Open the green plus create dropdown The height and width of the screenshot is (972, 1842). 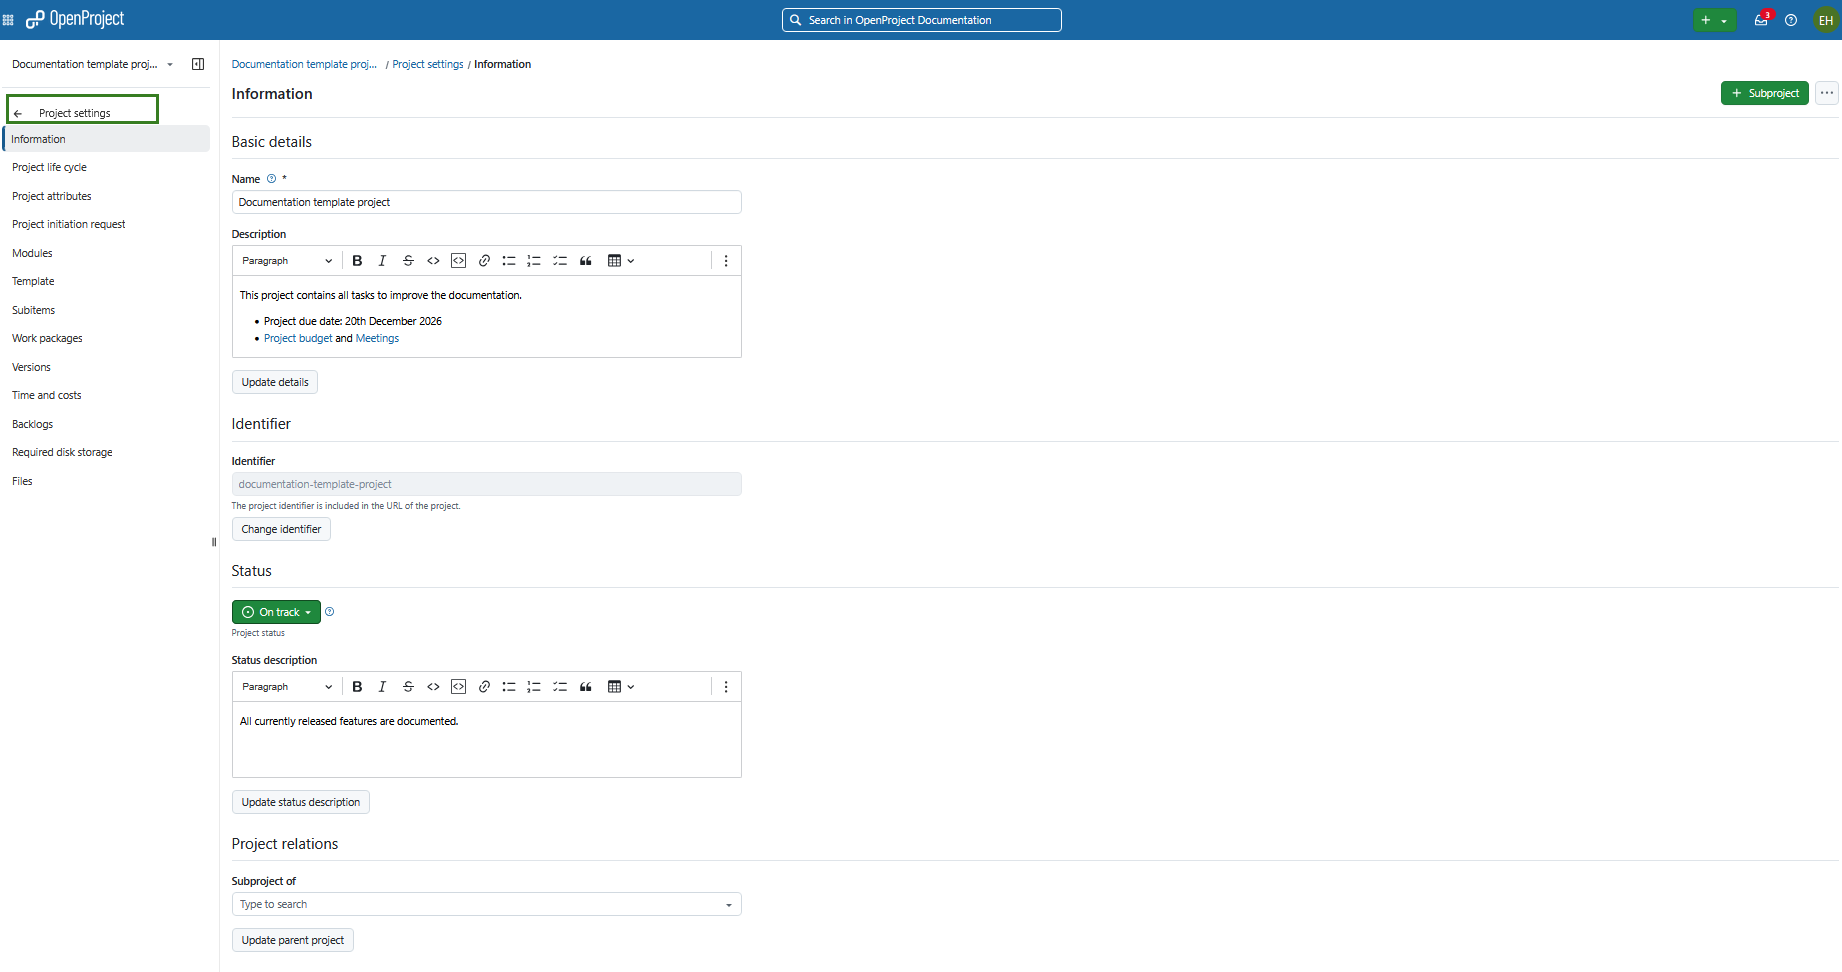[x=1714, y=20]
